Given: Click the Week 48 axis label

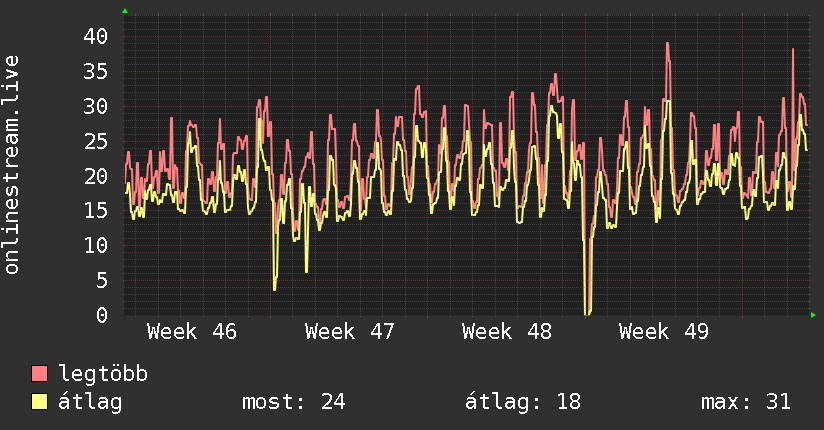Looking at the screenshot, I should point(507,332).
